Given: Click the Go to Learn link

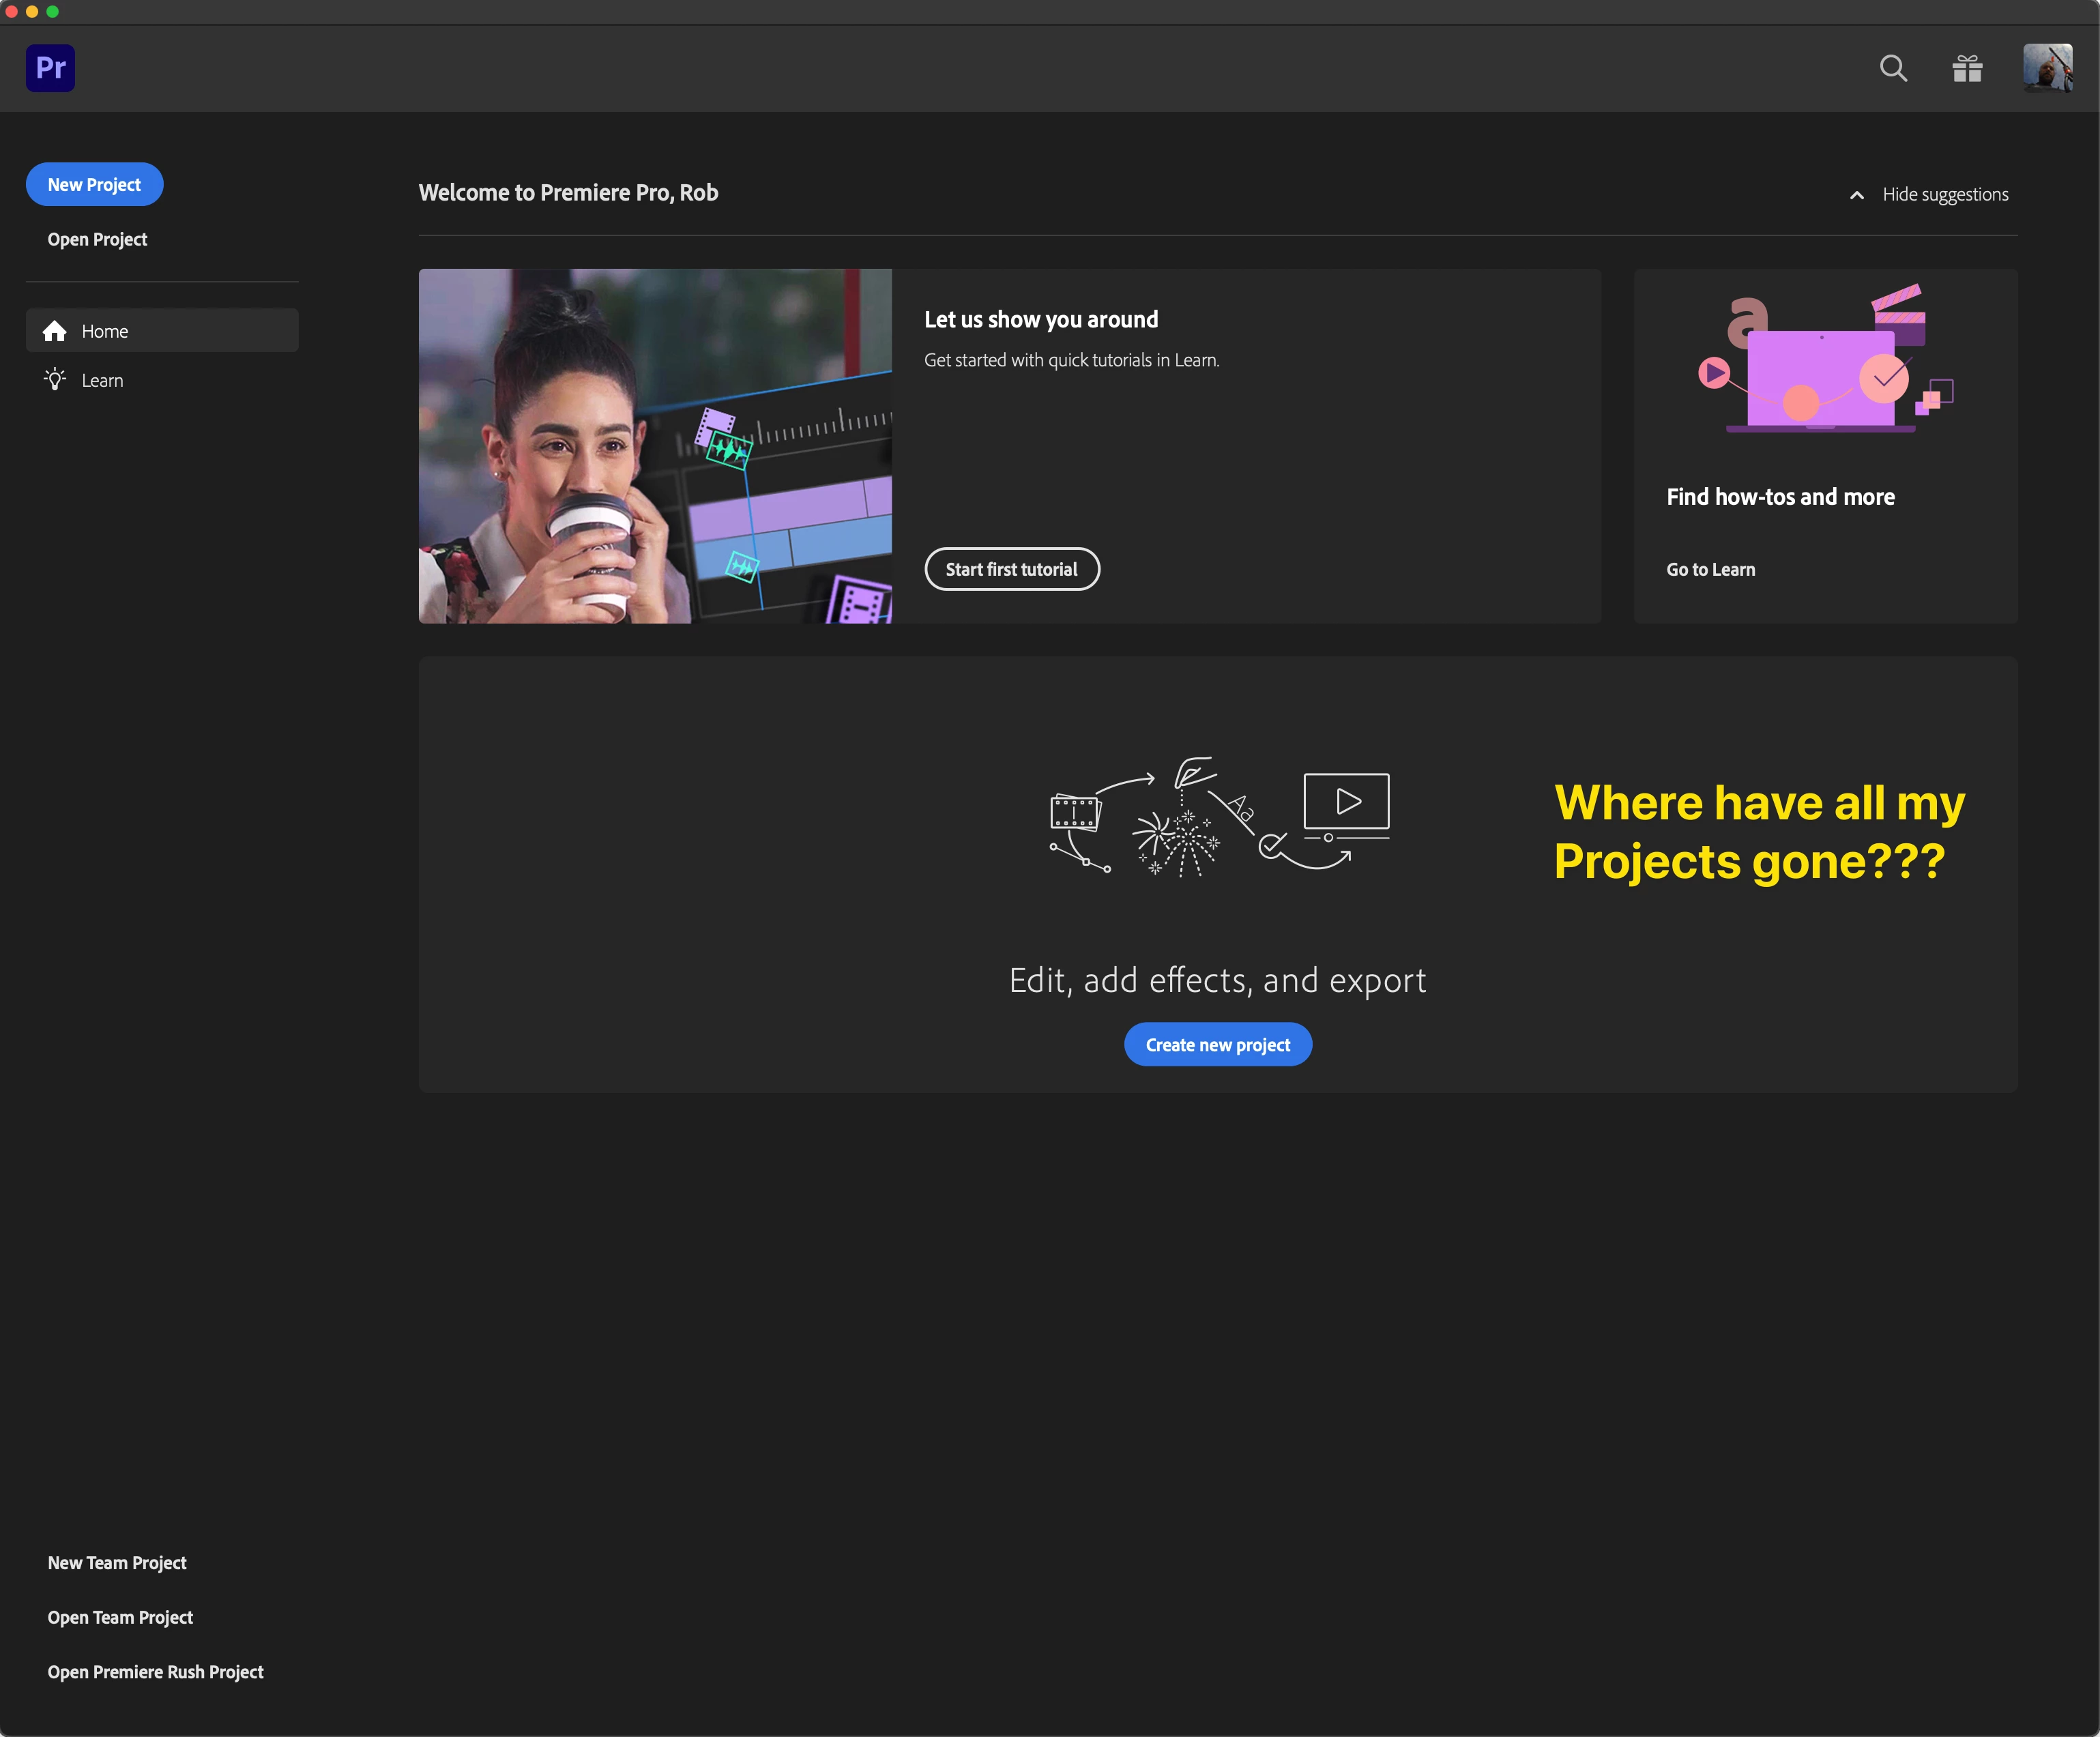Looking at the screenshot, I should pyautogui.click(x=1710, y=569).
